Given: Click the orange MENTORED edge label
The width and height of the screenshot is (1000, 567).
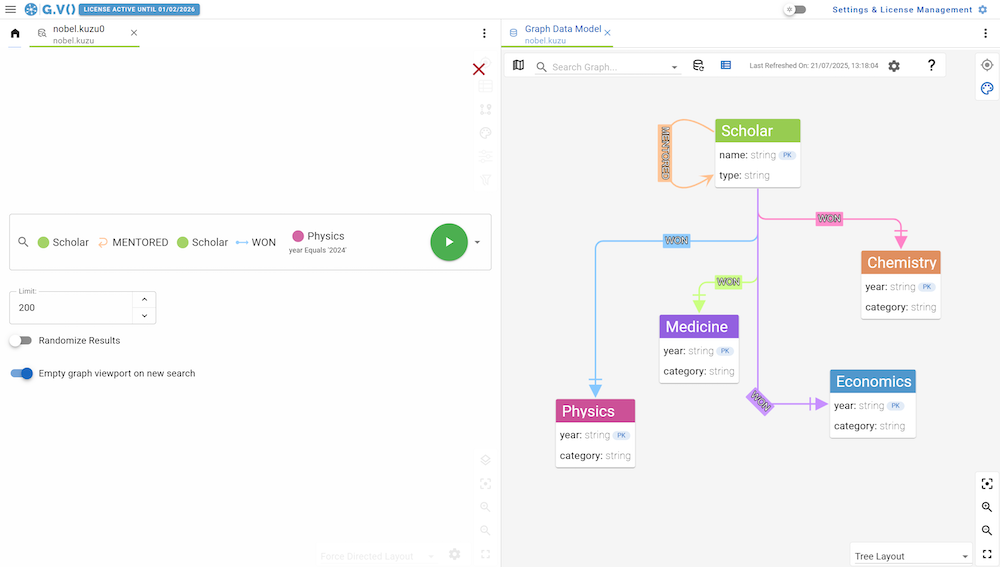Looking at the screenshot, I should point(665,153).
